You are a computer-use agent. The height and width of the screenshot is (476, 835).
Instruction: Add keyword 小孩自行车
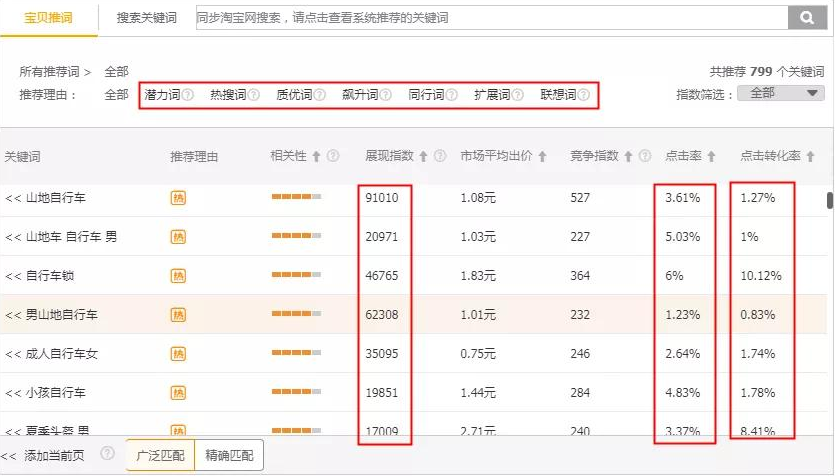[45, 393]
